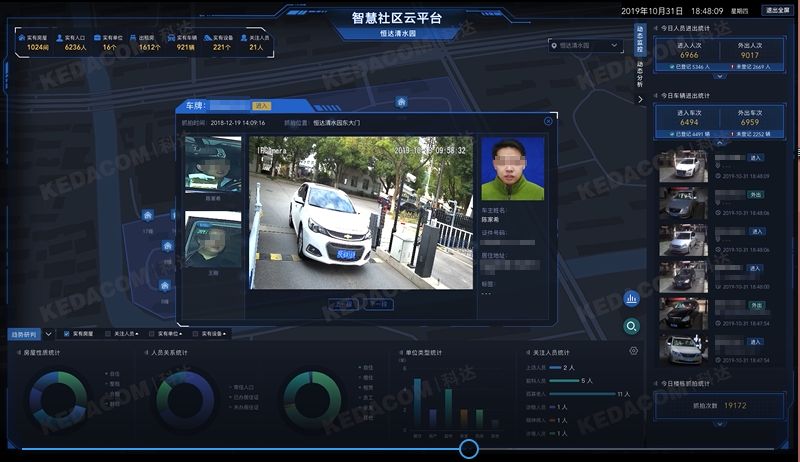Click the speaker icon beside 人员关系统计
Screen dimensions: 800x462
point(146,352)
